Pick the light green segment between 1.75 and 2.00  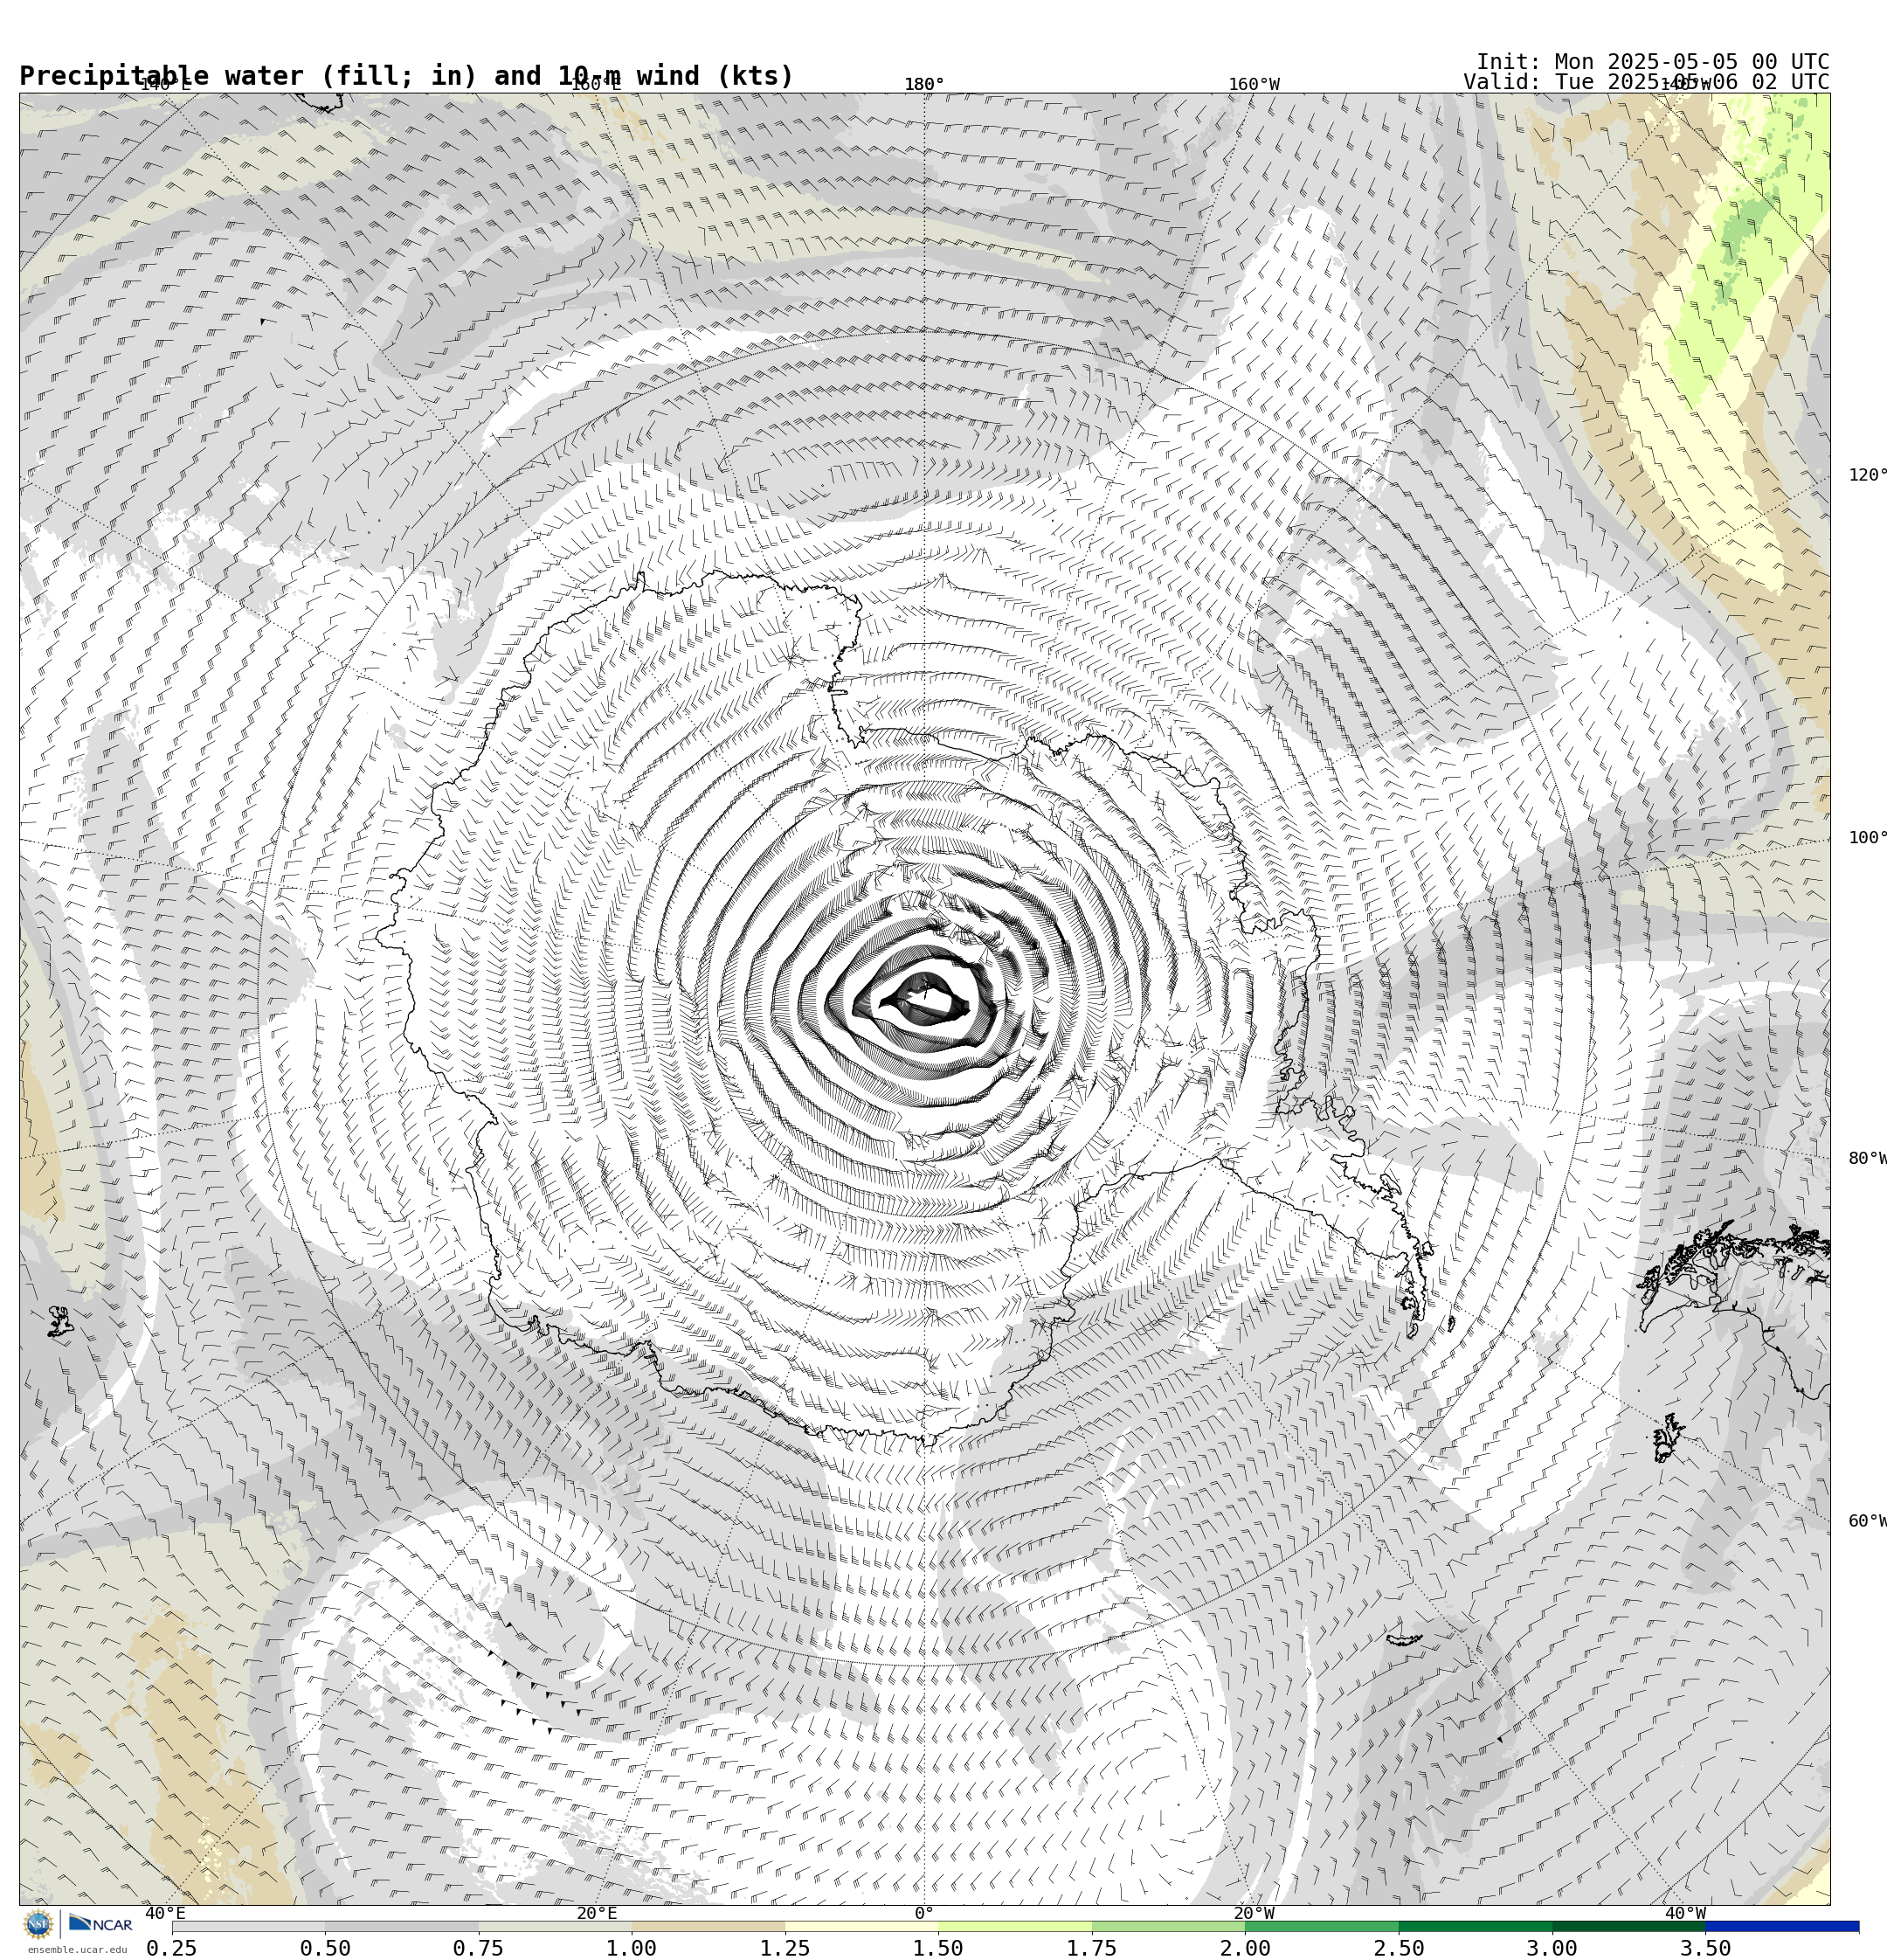1169,1926
